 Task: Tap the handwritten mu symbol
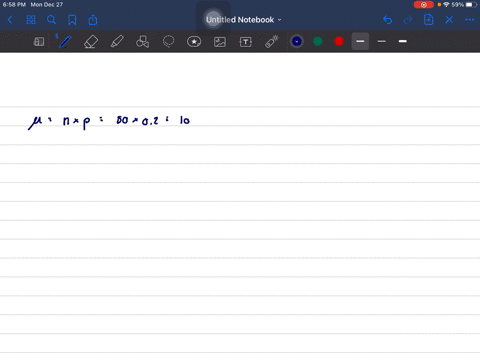pos(35,122)
